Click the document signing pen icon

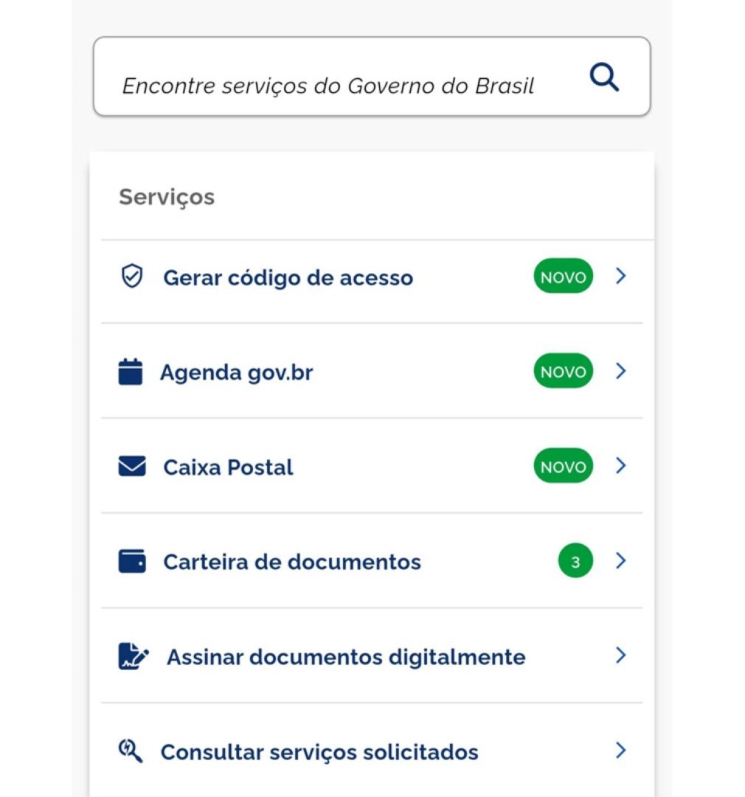click(x=133, y=657)
